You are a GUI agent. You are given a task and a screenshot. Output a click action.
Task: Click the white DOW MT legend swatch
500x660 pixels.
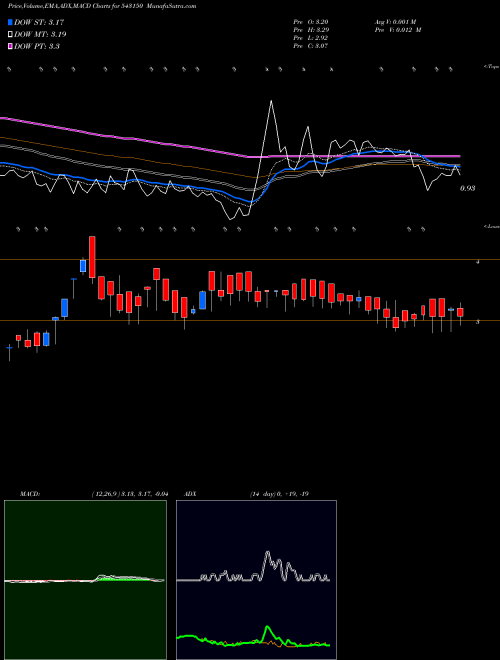pos(11,35)
